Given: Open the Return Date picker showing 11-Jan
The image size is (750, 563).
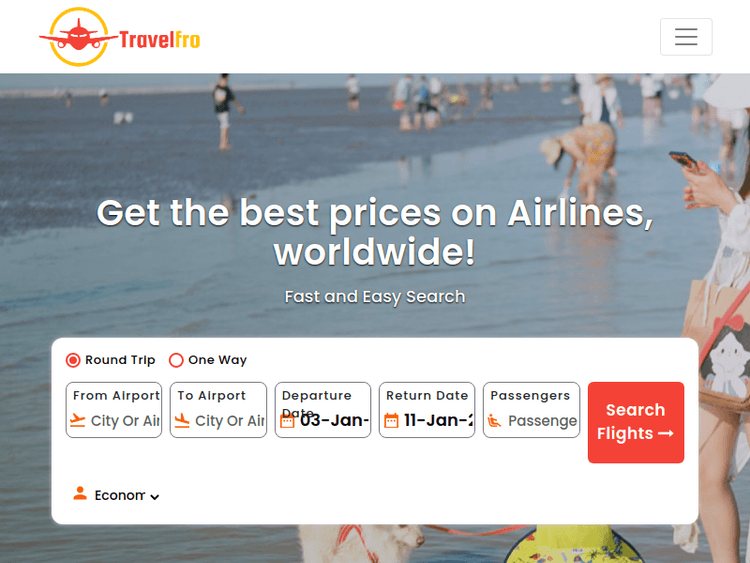Looking at the screenshot, I should click(427, 410).
